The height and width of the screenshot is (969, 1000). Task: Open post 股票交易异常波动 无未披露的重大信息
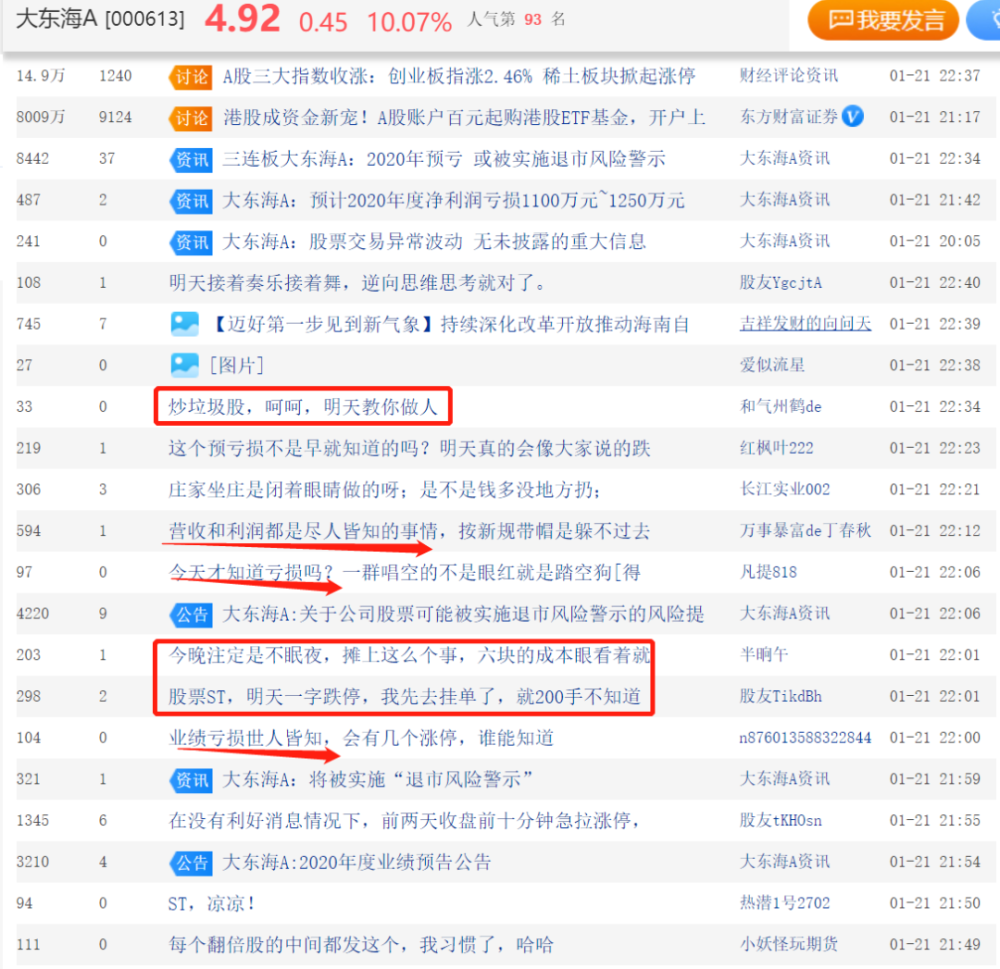pyautogui.click(x=434, y=242)
